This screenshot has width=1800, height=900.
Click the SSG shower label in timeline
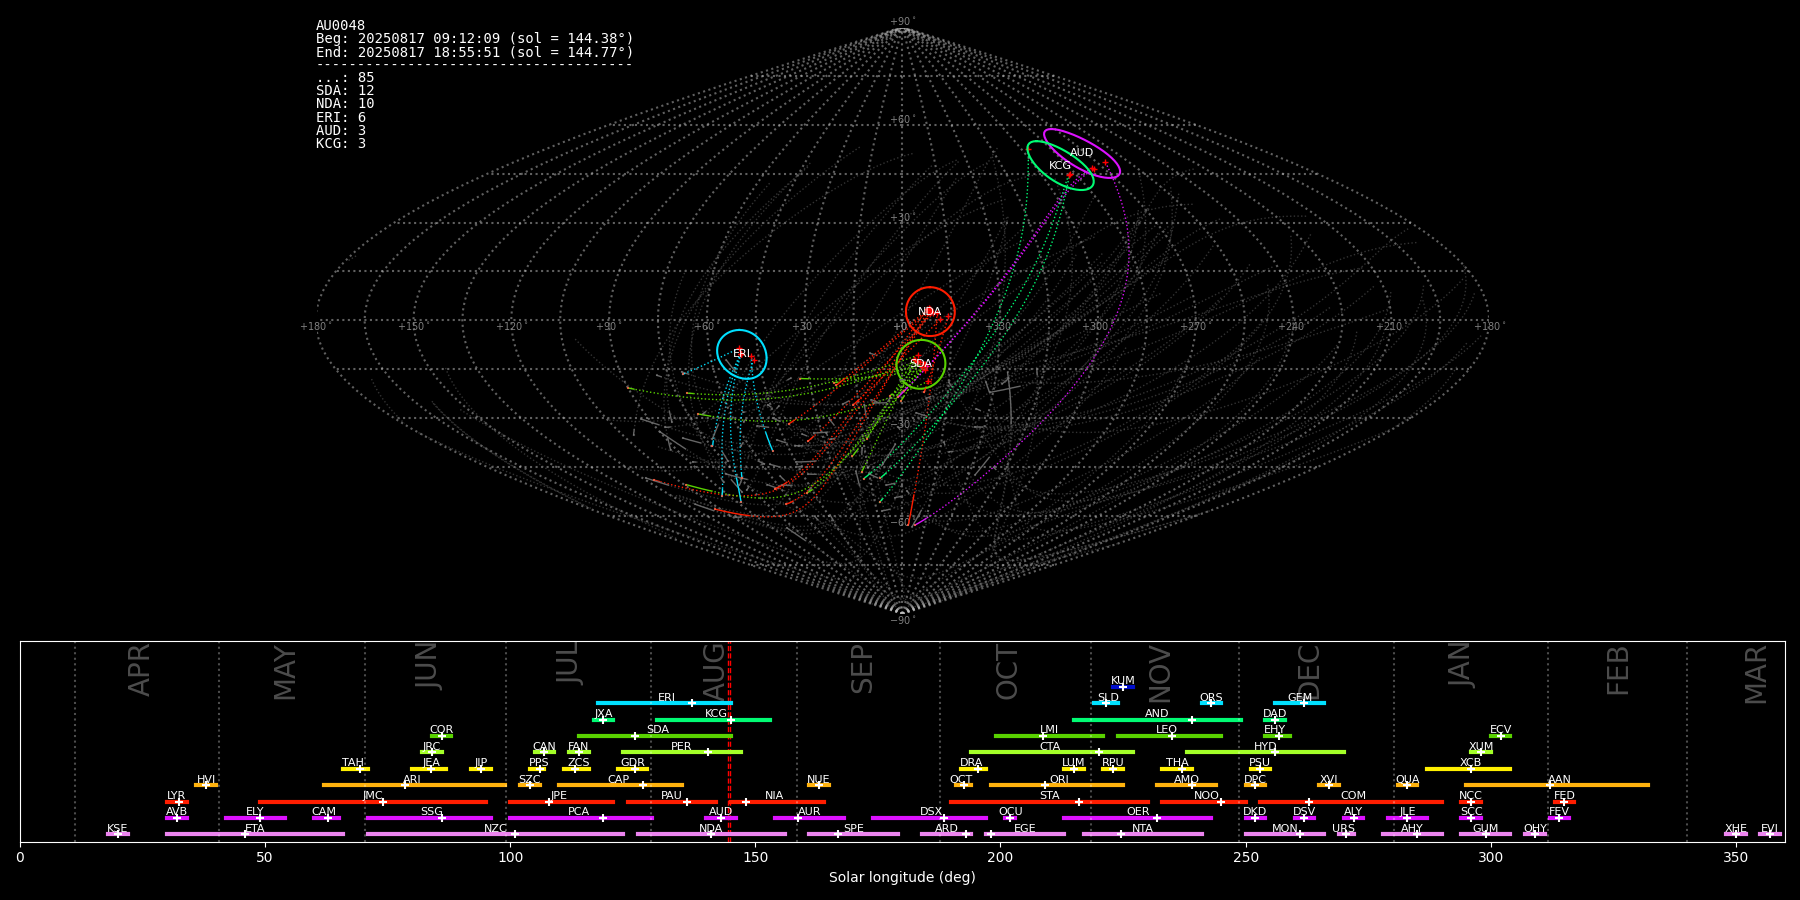(432, 812)
